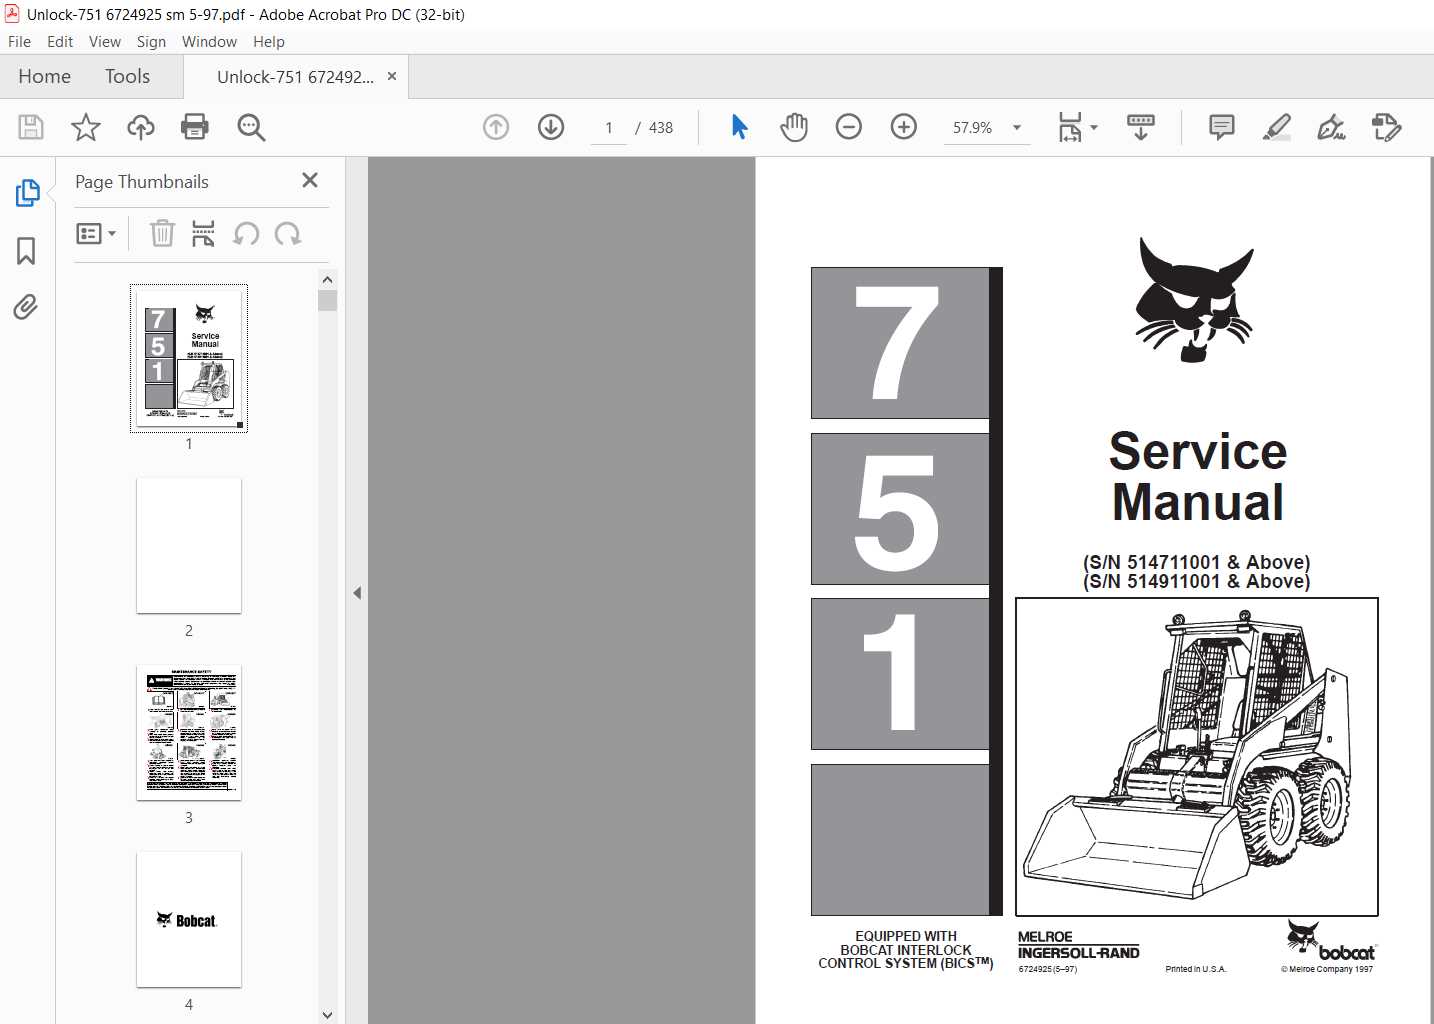
Task: Activate the Hand pan tool
Action: coord(794,127)
